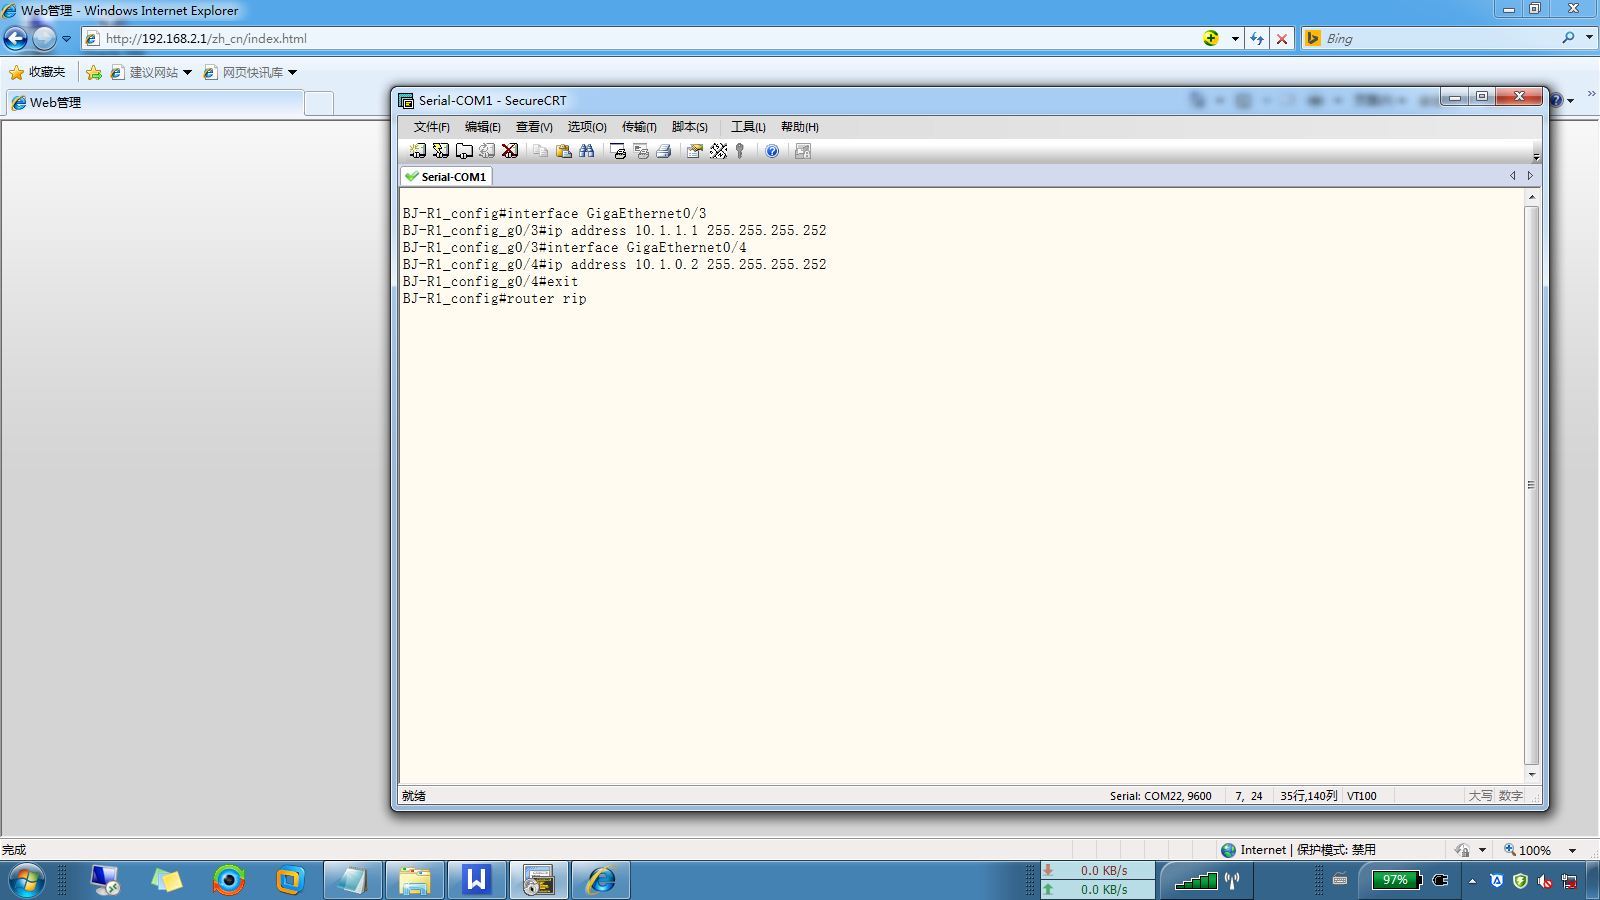
Task: Click the Bing search magnifier icon
Action: [1568, 38]
